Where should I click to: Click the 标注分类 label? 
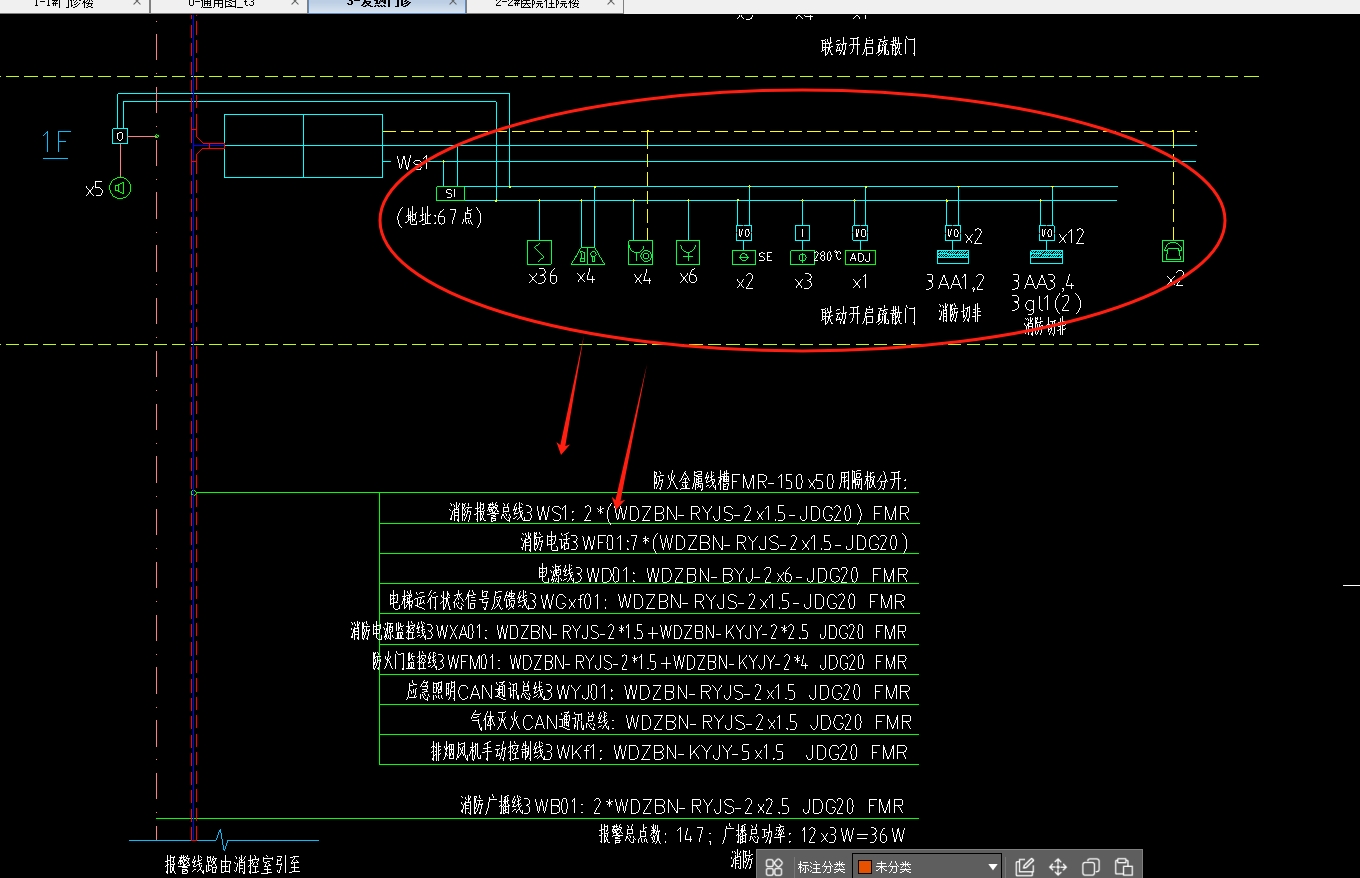[x=821, y=867]
